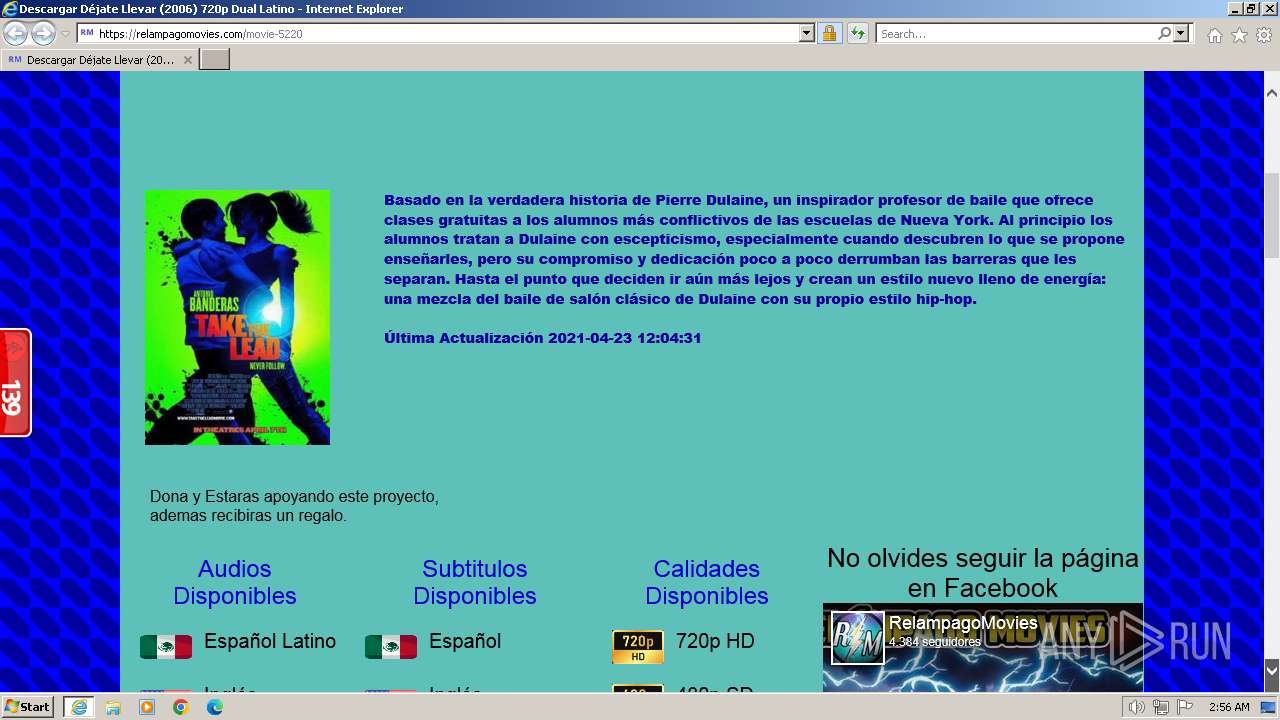The width and height of the screenshot is (1280, 720).
Task: Open the Tools gear icon
Action: pos(1264,35)
